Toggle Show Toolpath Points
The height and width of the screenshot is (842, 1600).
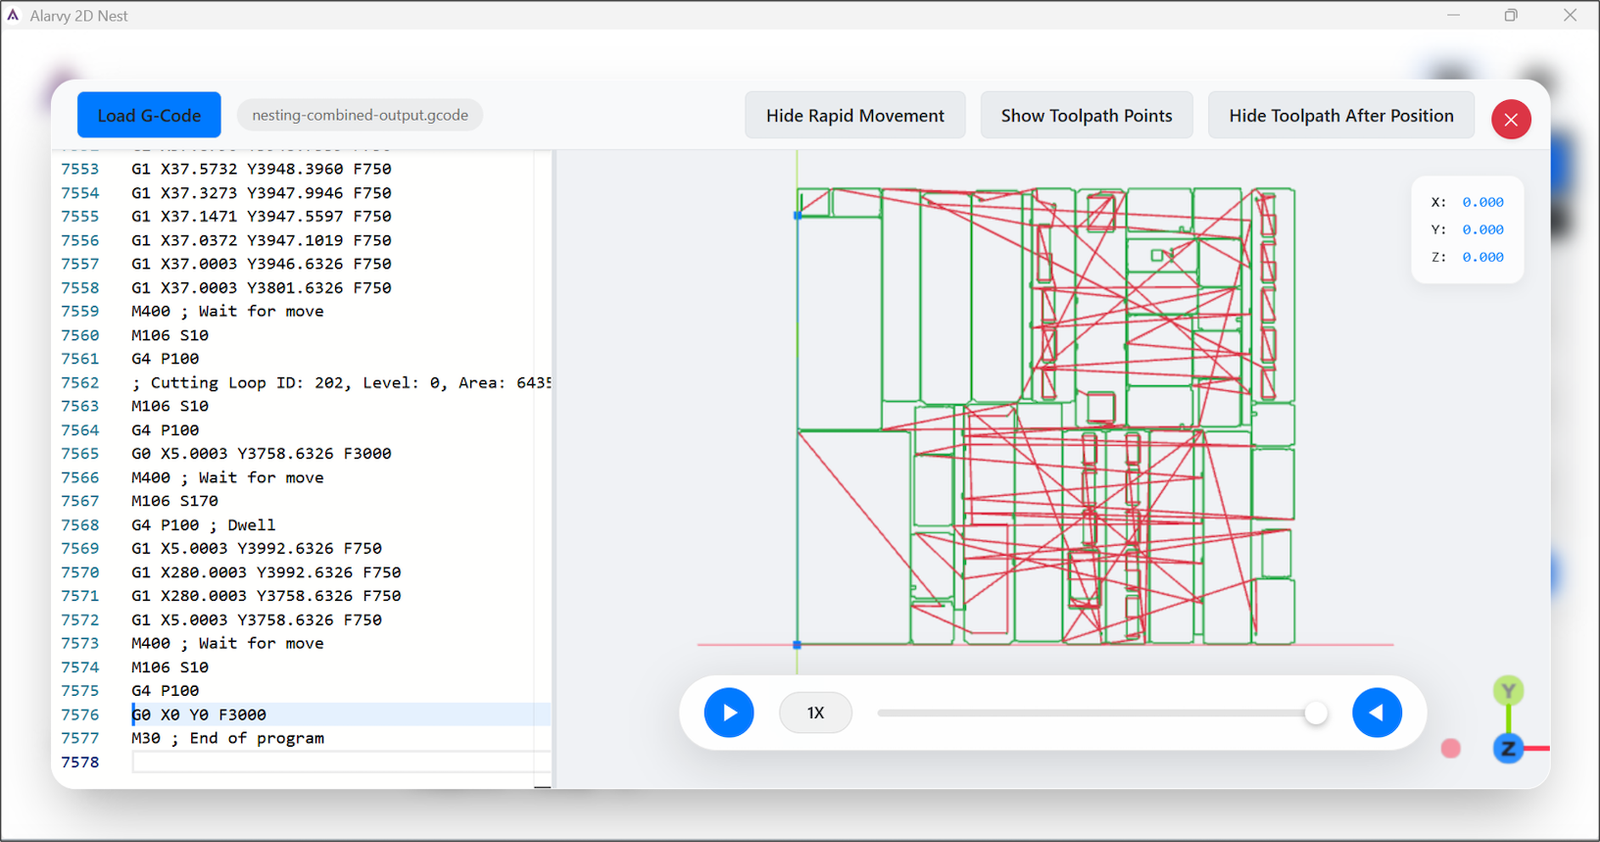click(1086, 115)
